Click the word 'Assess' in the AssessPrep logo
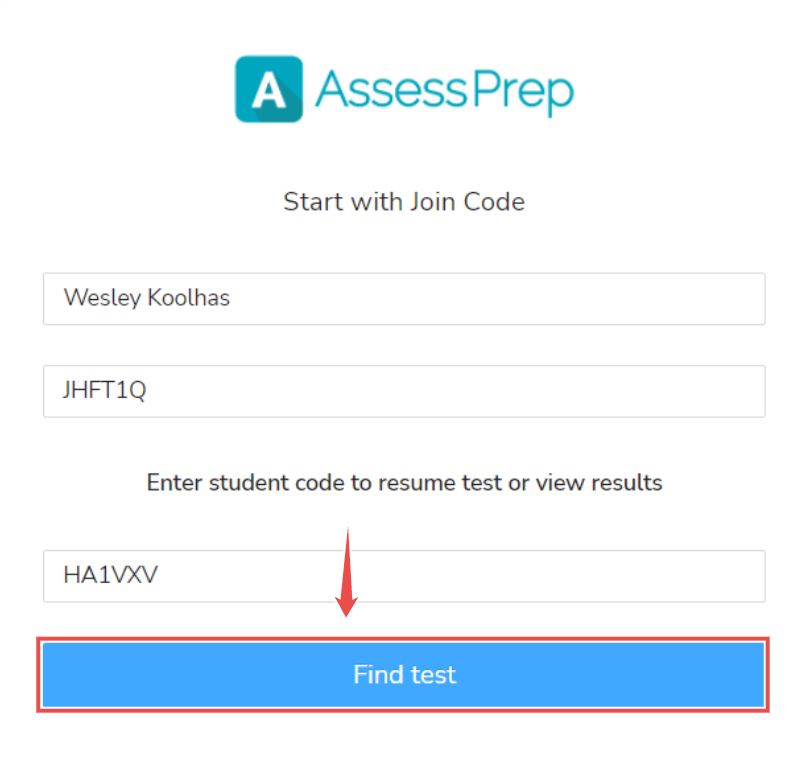The image size is (804, 784). coord(391,89)
